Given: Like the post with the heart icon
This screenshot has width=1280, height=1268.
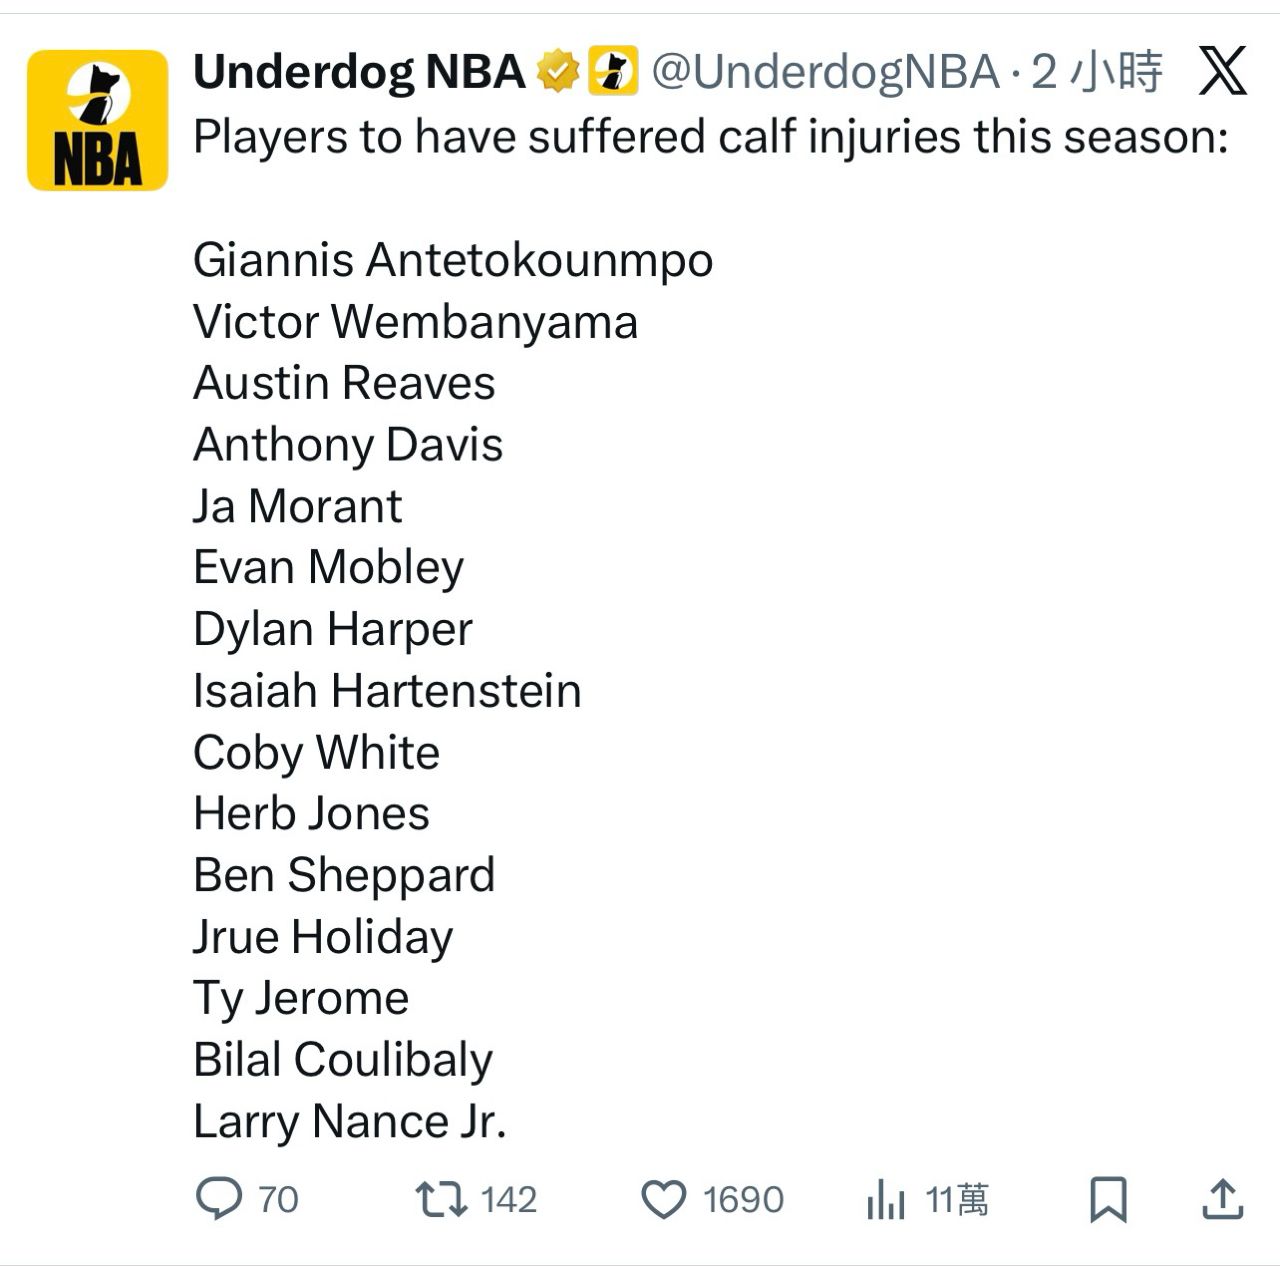Looking at the screenshot, I should tap(663, 1199).
